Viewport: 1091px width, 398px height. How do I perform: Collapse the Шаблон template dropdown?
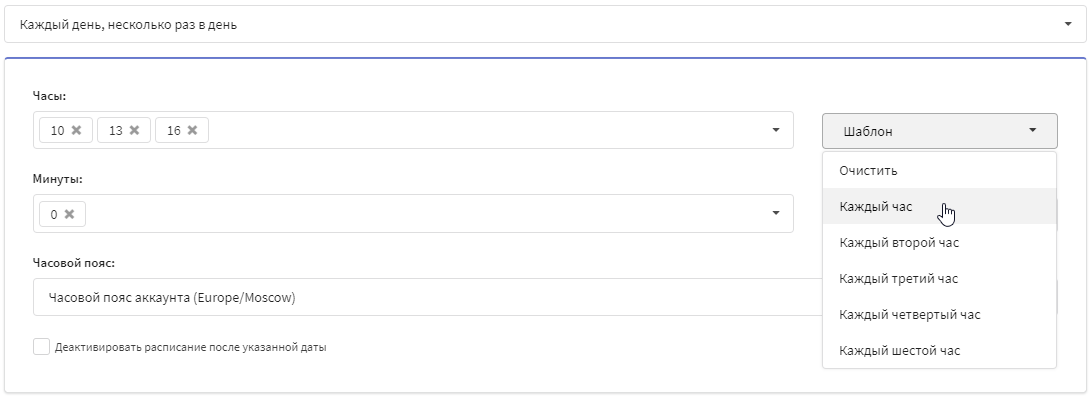click(x=939, y=131)
